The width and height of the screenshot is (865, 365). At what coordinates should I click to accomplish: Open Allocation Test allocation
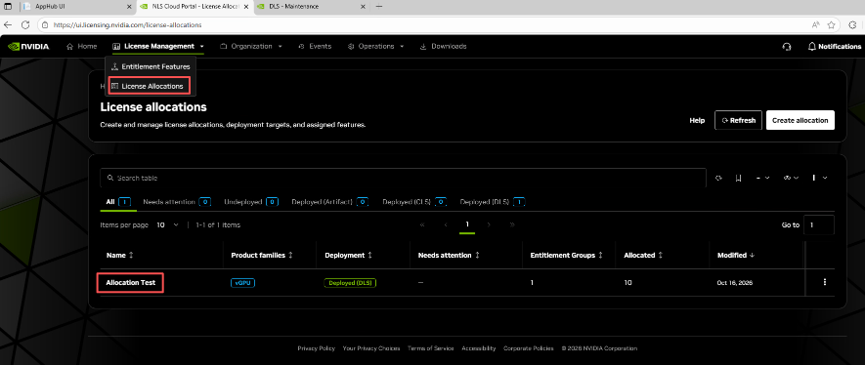coord(131,282)
